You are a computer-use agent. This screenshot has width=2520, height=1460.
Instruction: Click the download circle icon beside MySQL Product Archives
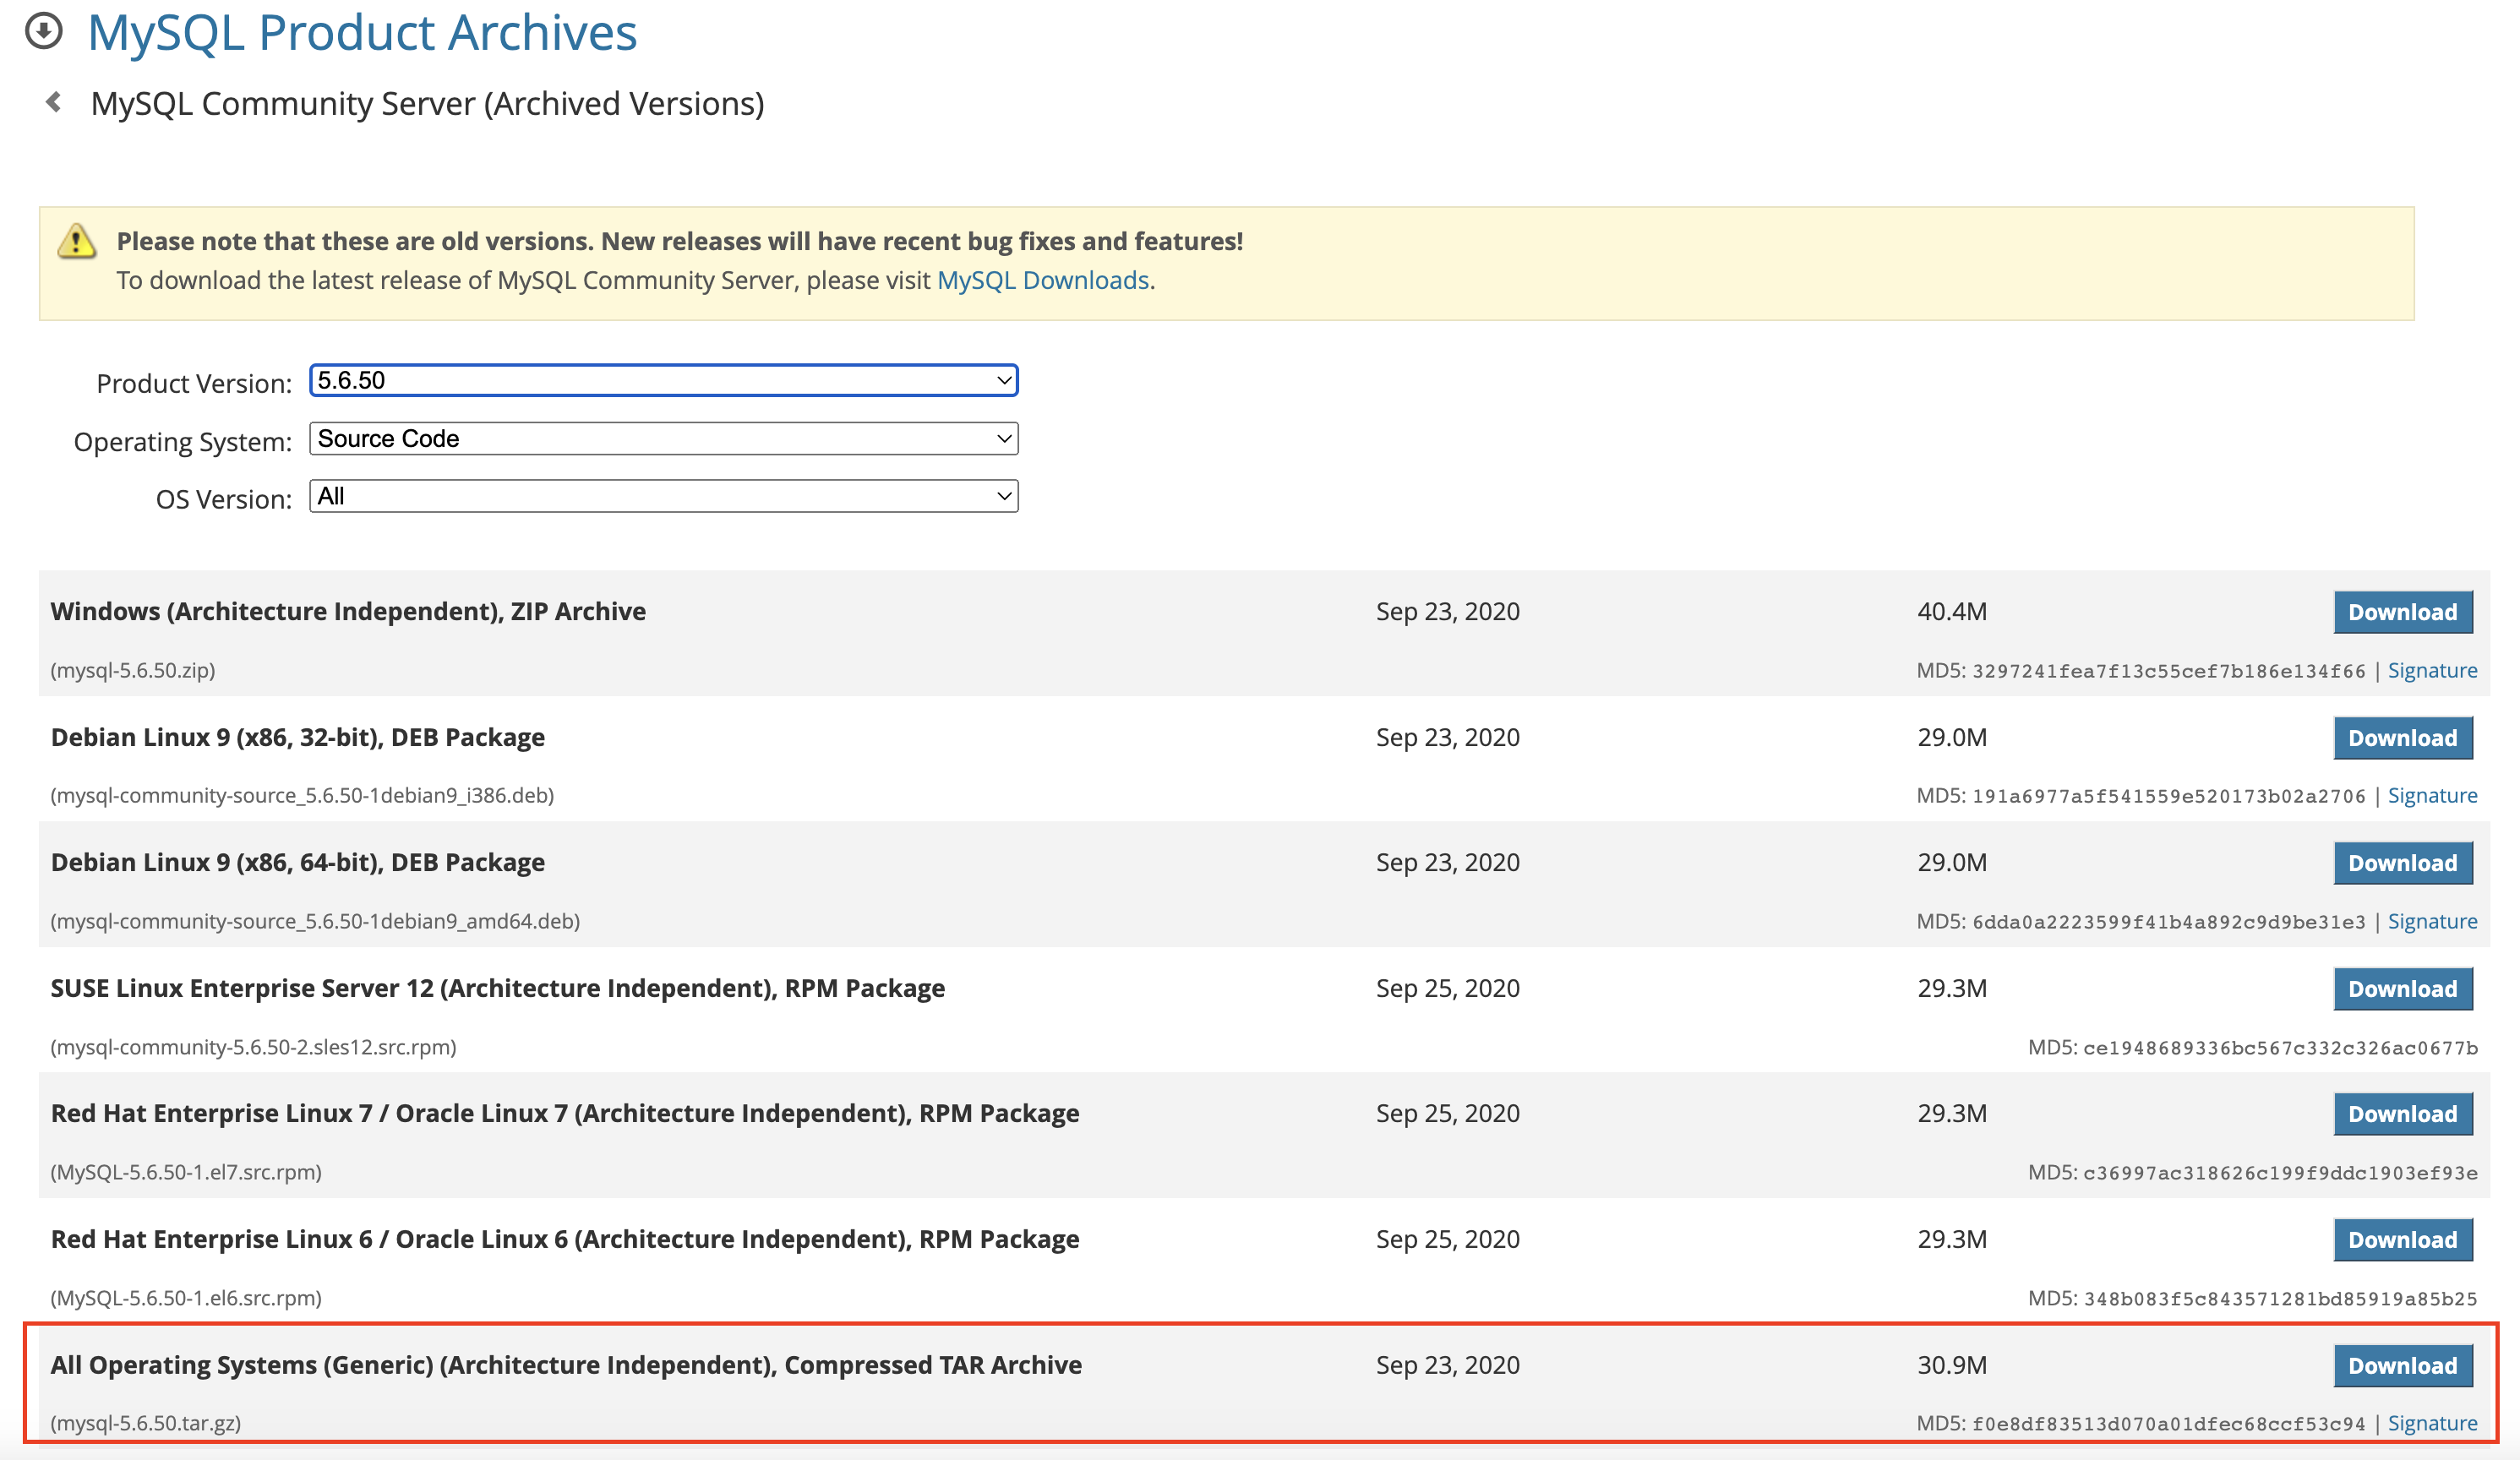point(43,31)
